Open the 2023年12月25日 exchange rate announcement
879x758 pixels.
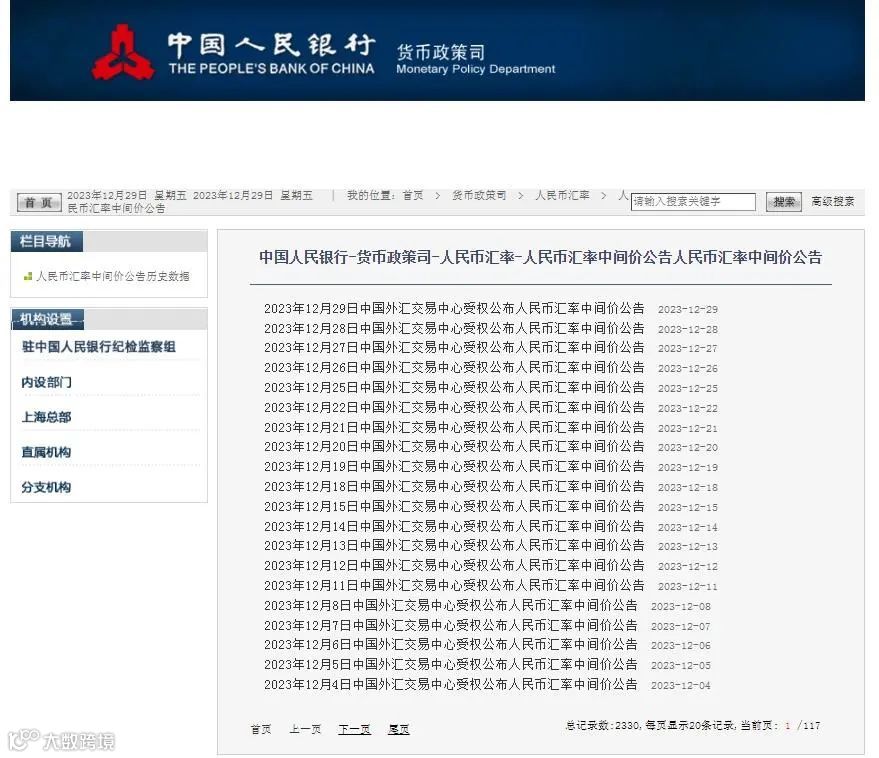(454, 387)
